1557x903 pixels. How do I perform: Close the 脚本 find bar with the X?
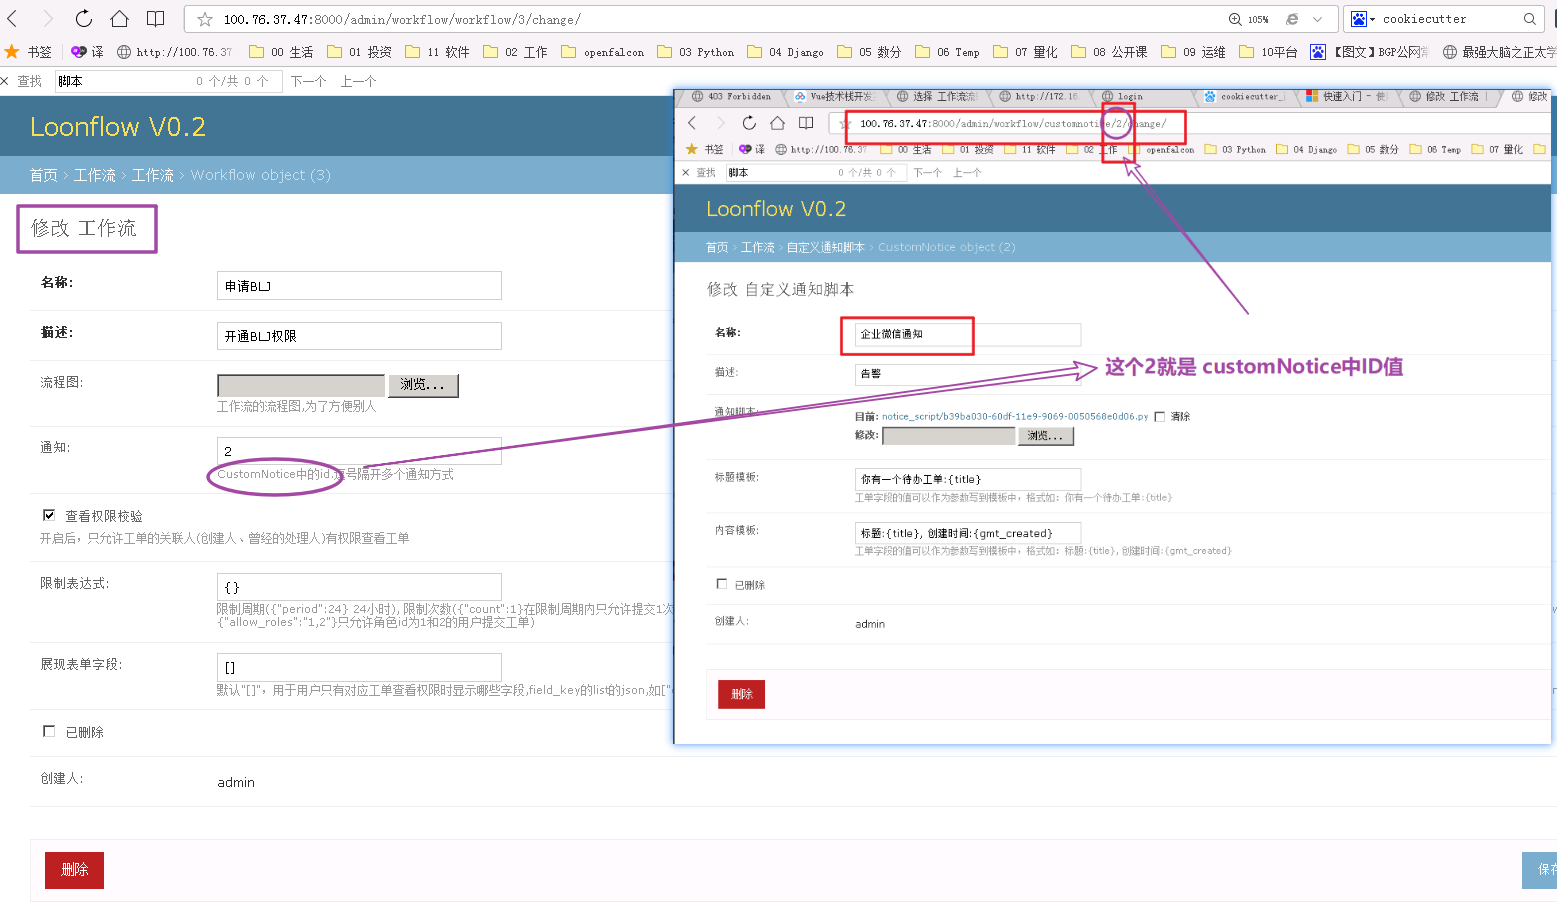click(6, 81)
